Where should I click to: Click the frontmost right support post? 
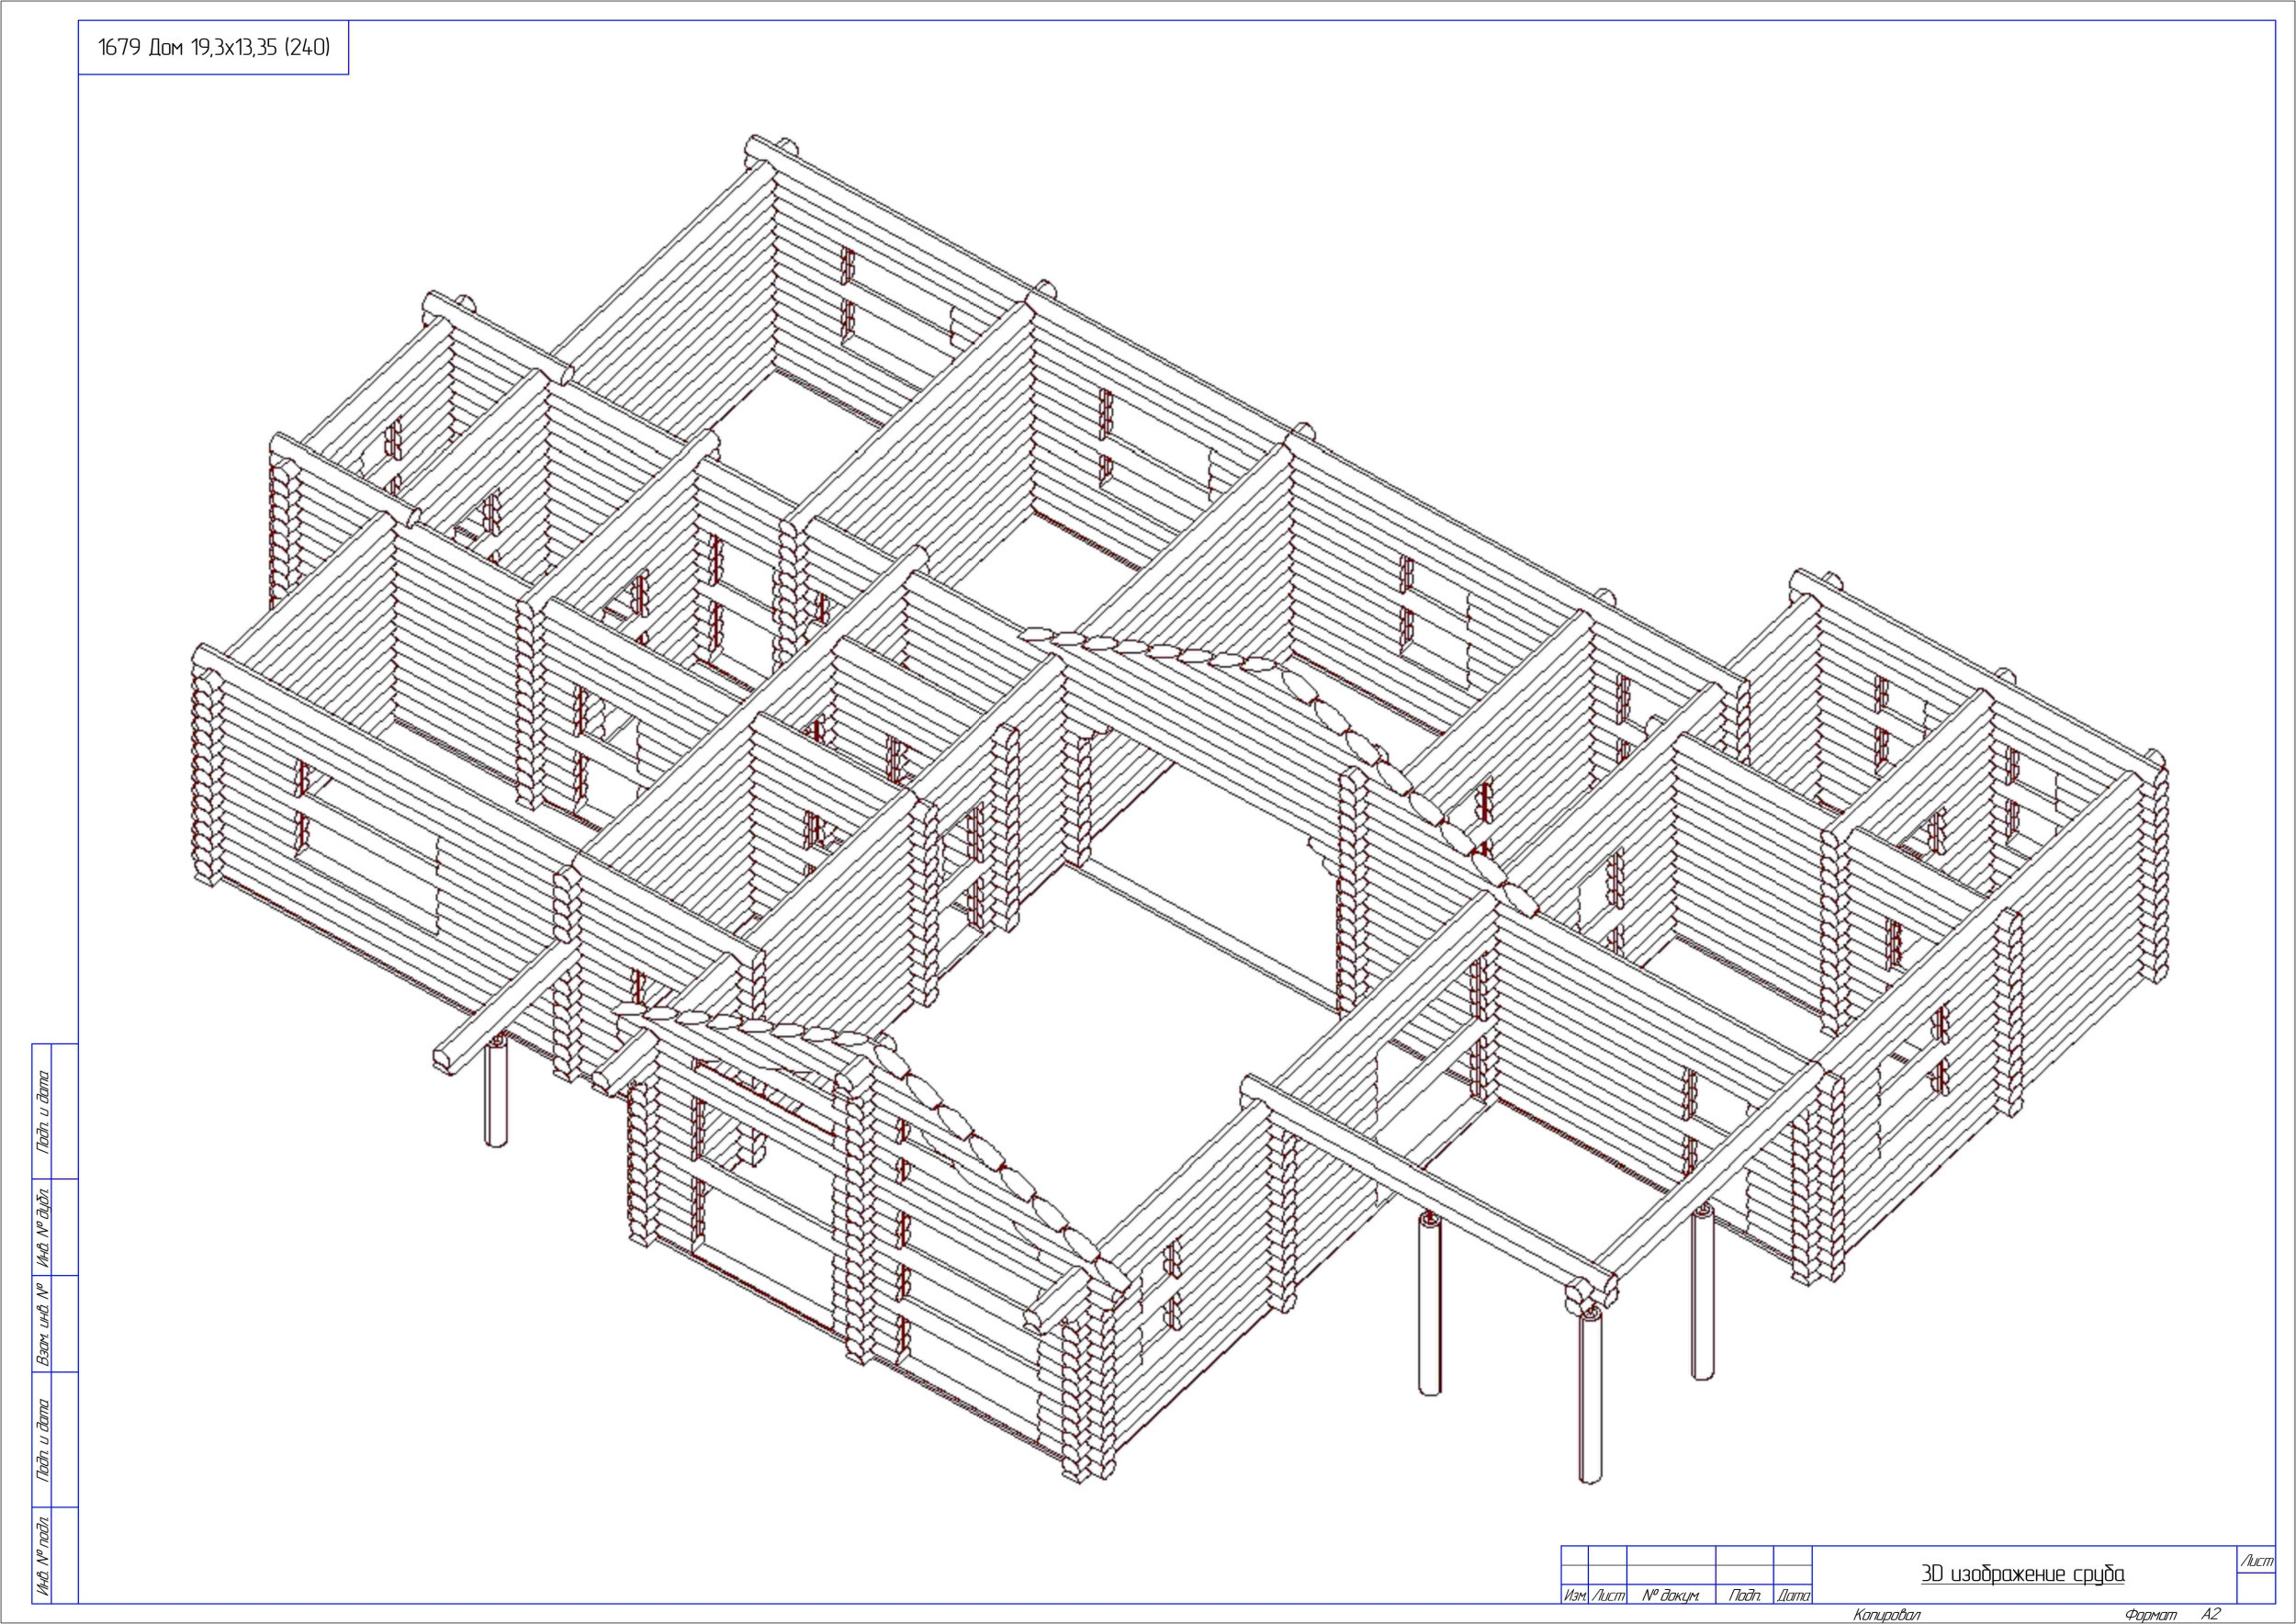point(1589,1398)
